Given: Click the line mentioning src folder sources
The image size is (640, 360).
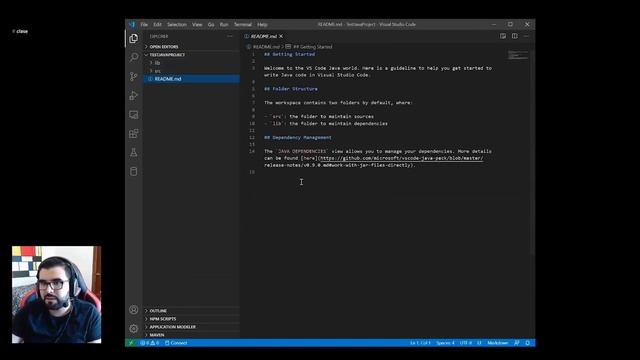Looking at the screenshot, I should [x=319, y=117].
